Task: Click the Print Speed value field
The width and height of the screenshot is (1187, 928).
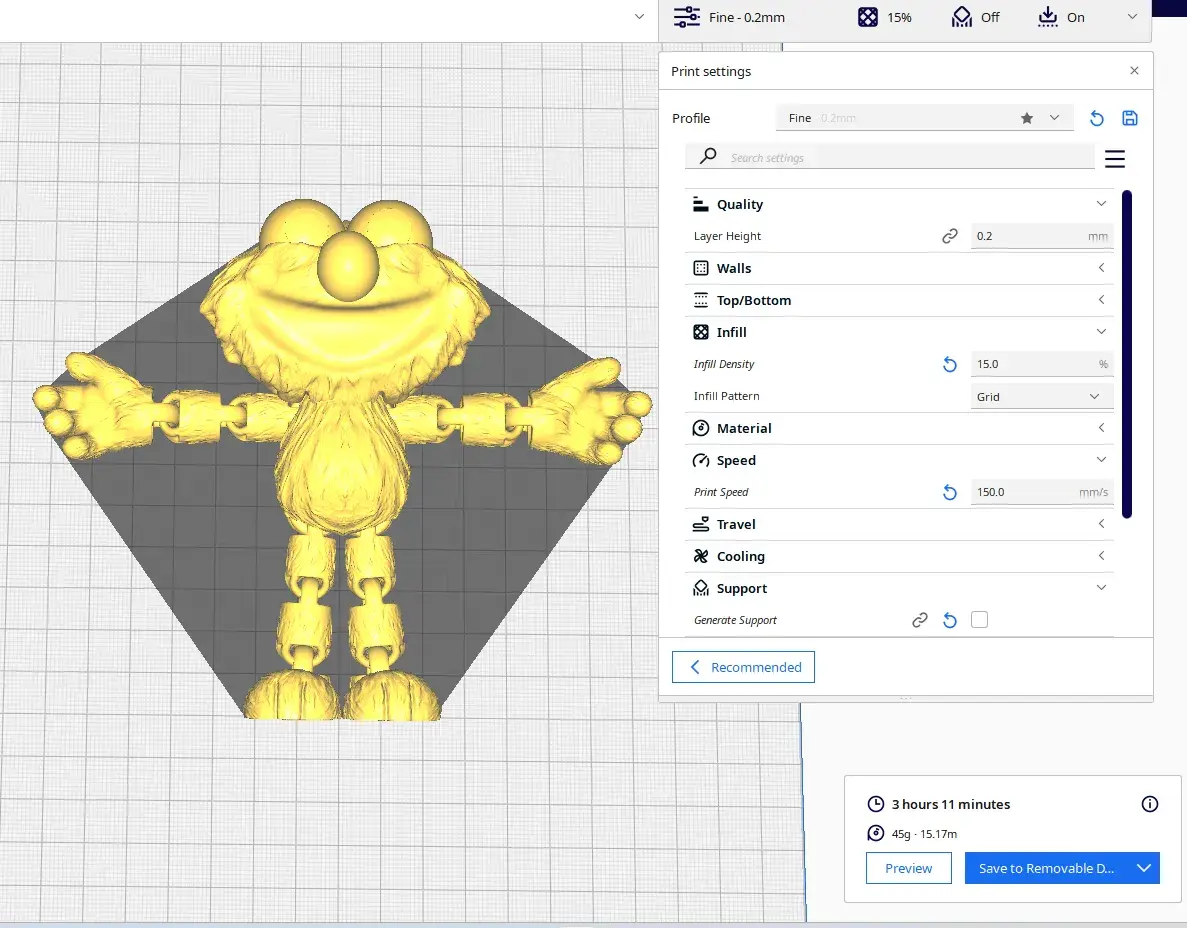Action: (x=1042, y=492)
